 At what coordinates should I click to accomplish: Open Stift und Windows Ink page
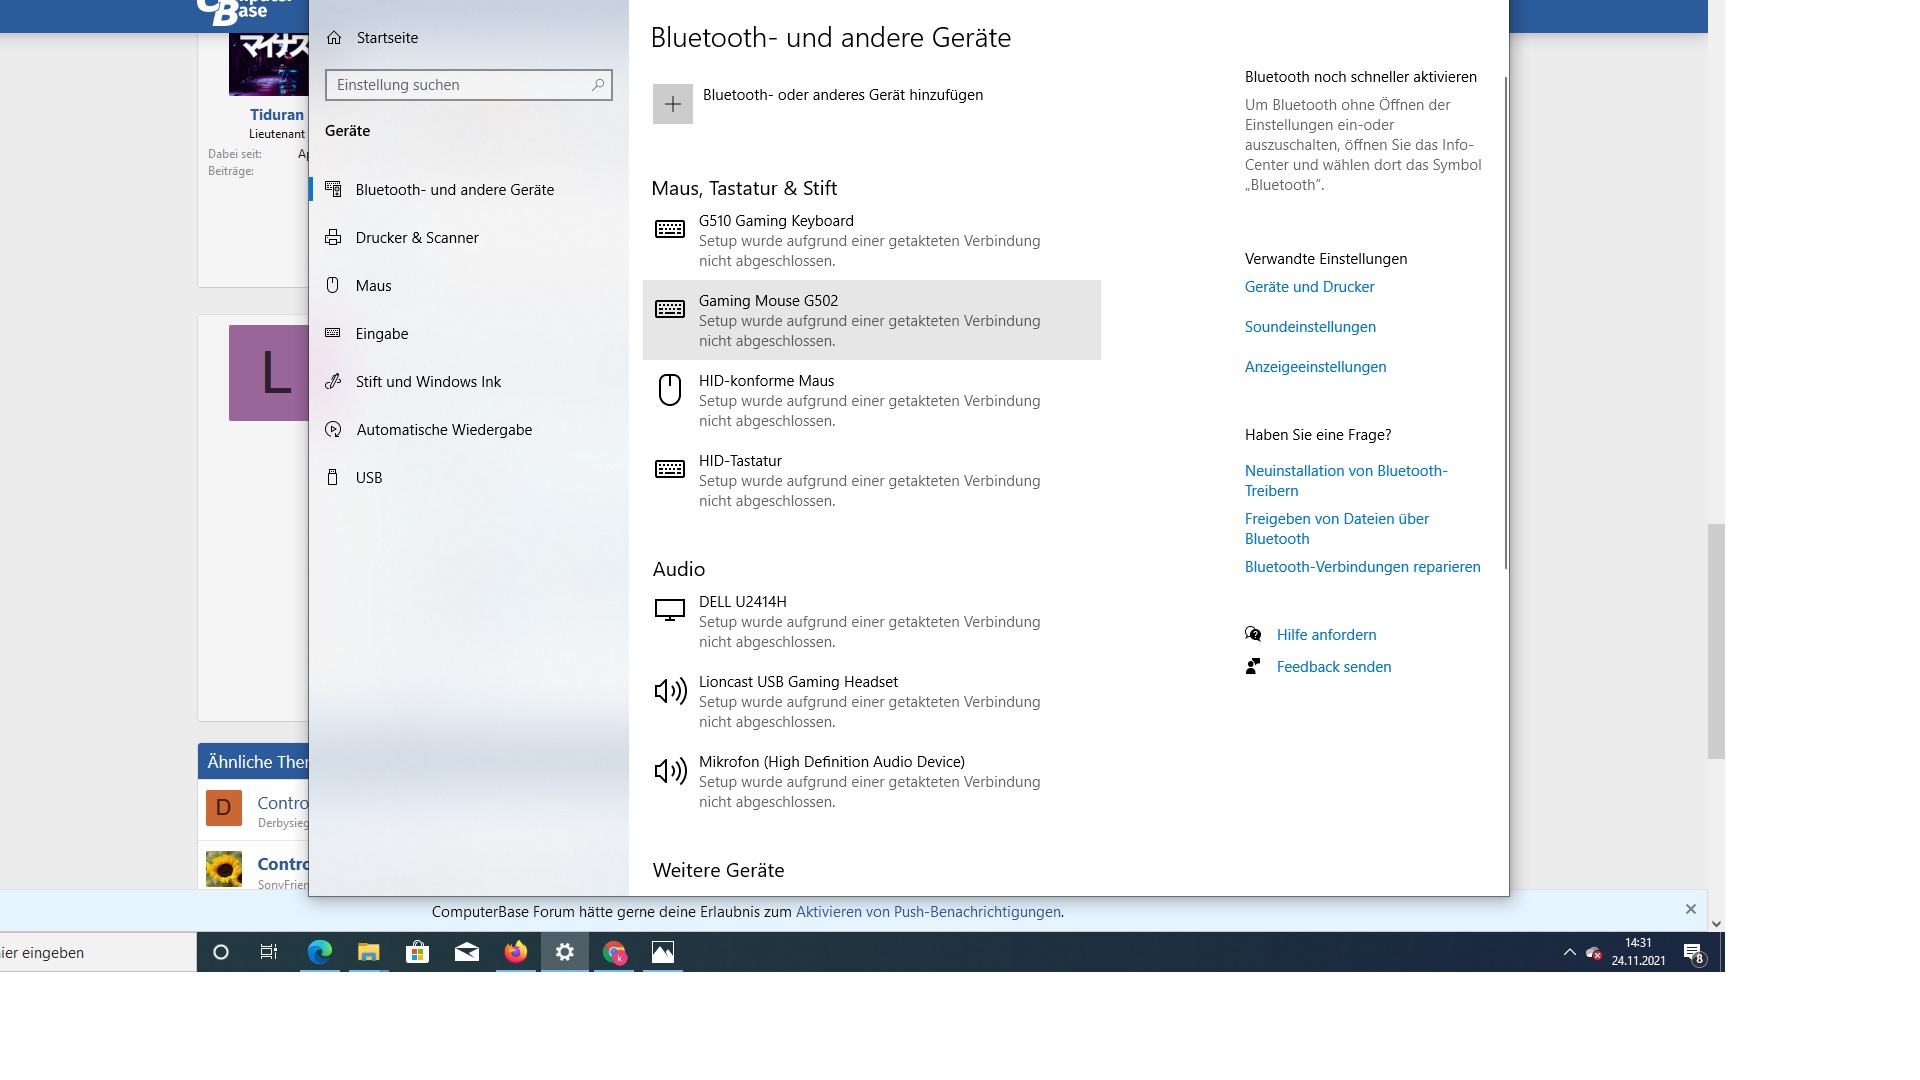pyautogui.click(x=428, y=382)
